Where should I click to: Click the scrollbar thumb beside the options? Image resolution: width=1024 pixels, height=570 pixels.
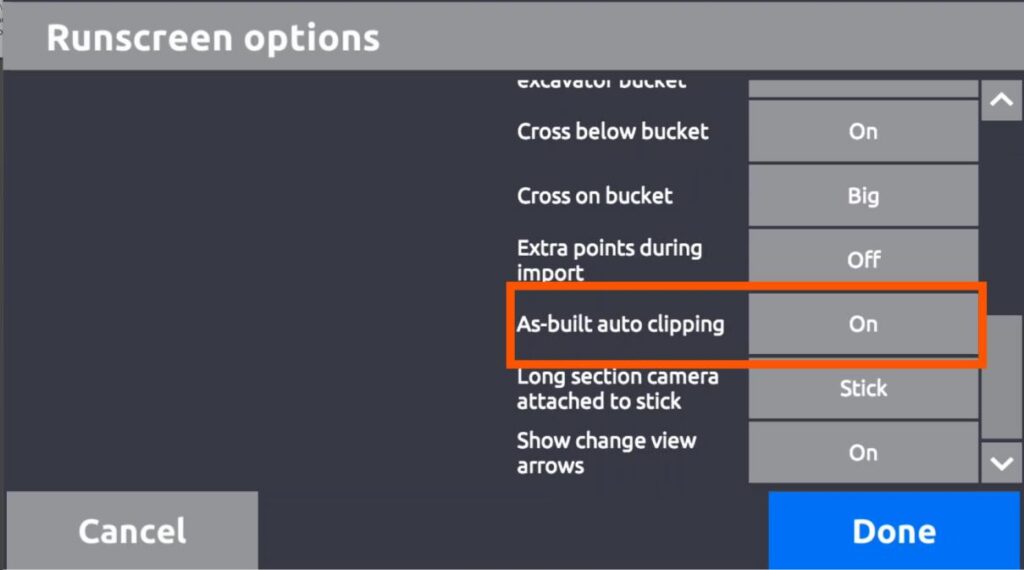(1001, 377)
